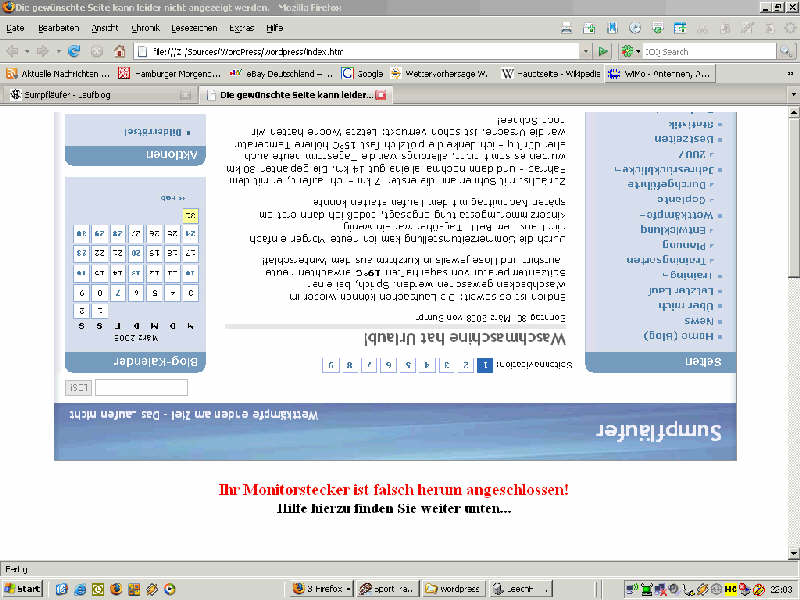The width and height of the screenshot is (800, 600).
Task: Click the Print icon in the toolbar
Action: (566, 28)
